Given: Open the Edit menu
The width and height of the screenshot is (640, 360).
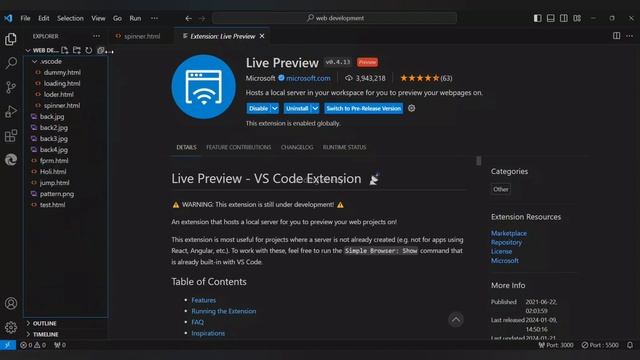Looking at the screenshot, I should pyautogui.click(x=43, y=18).
